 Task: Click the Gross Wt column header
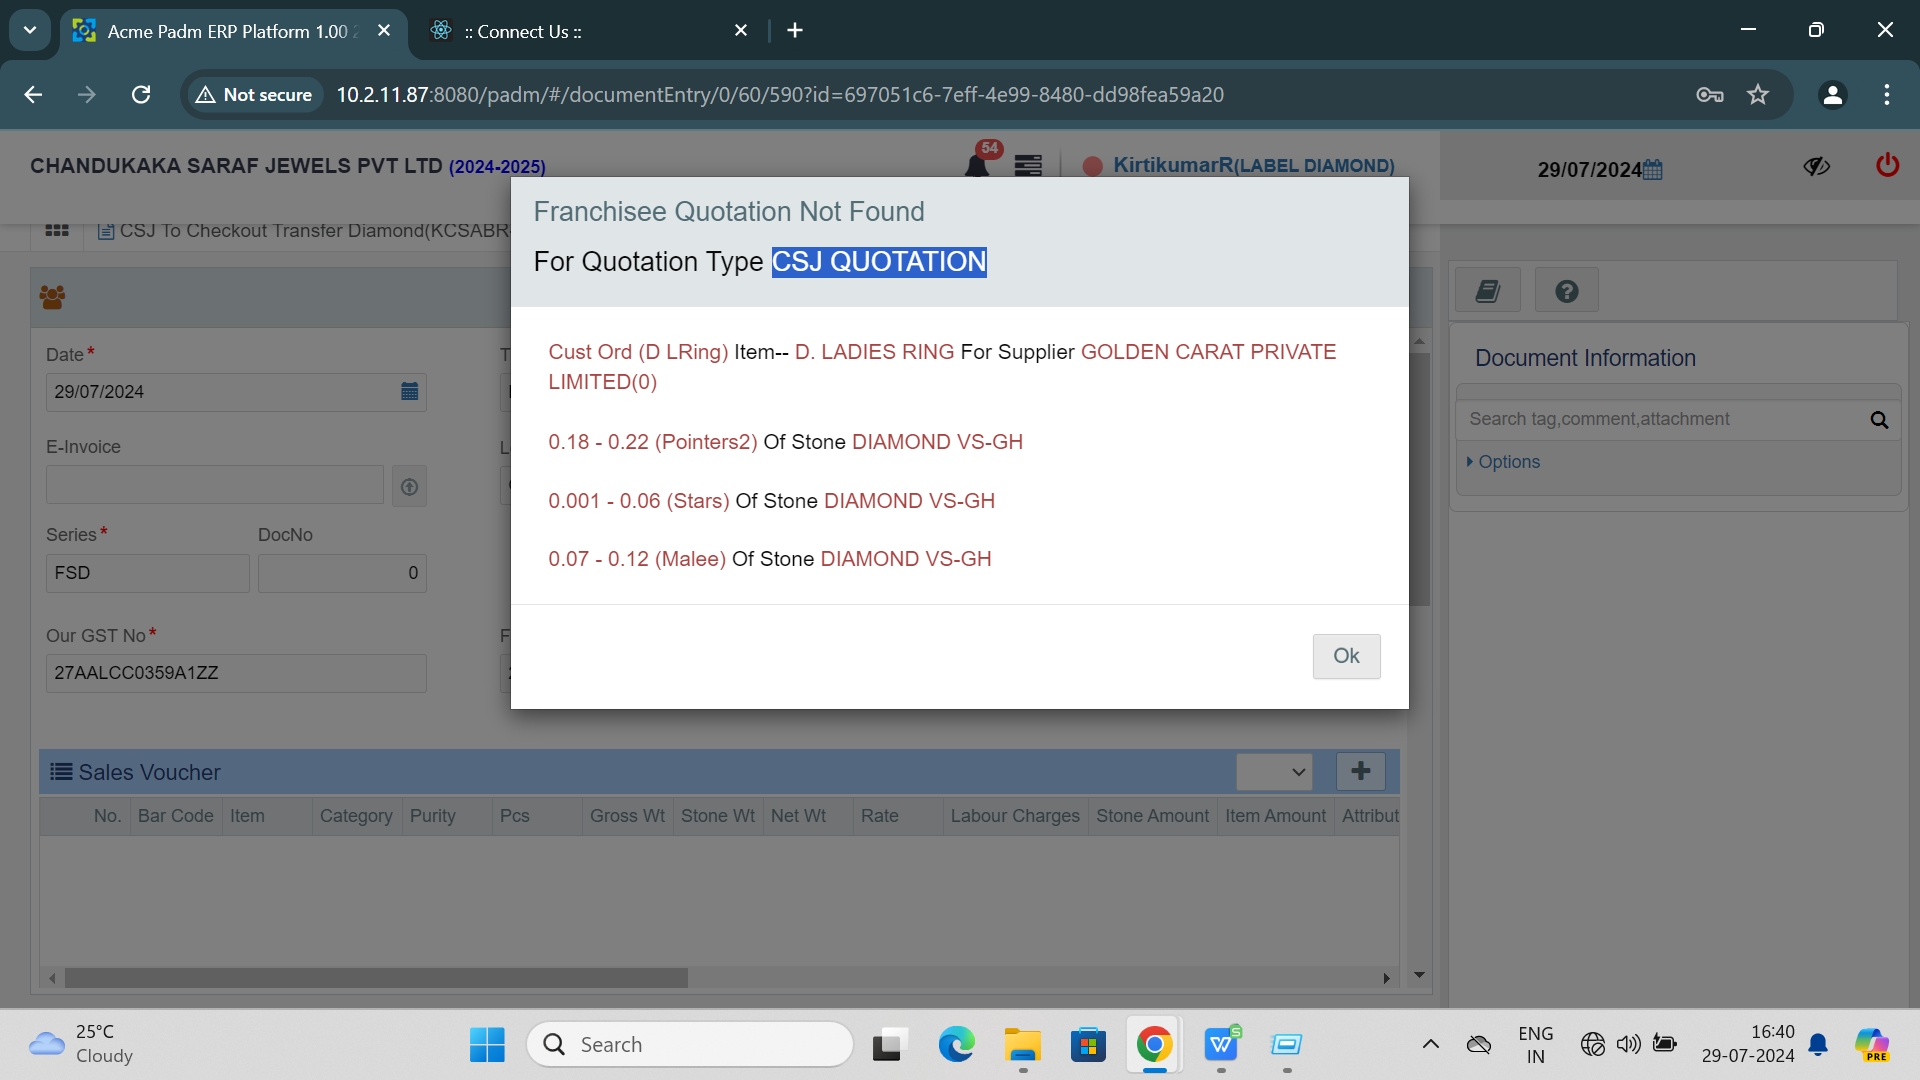pyautogui.click(x=627, y=816)
